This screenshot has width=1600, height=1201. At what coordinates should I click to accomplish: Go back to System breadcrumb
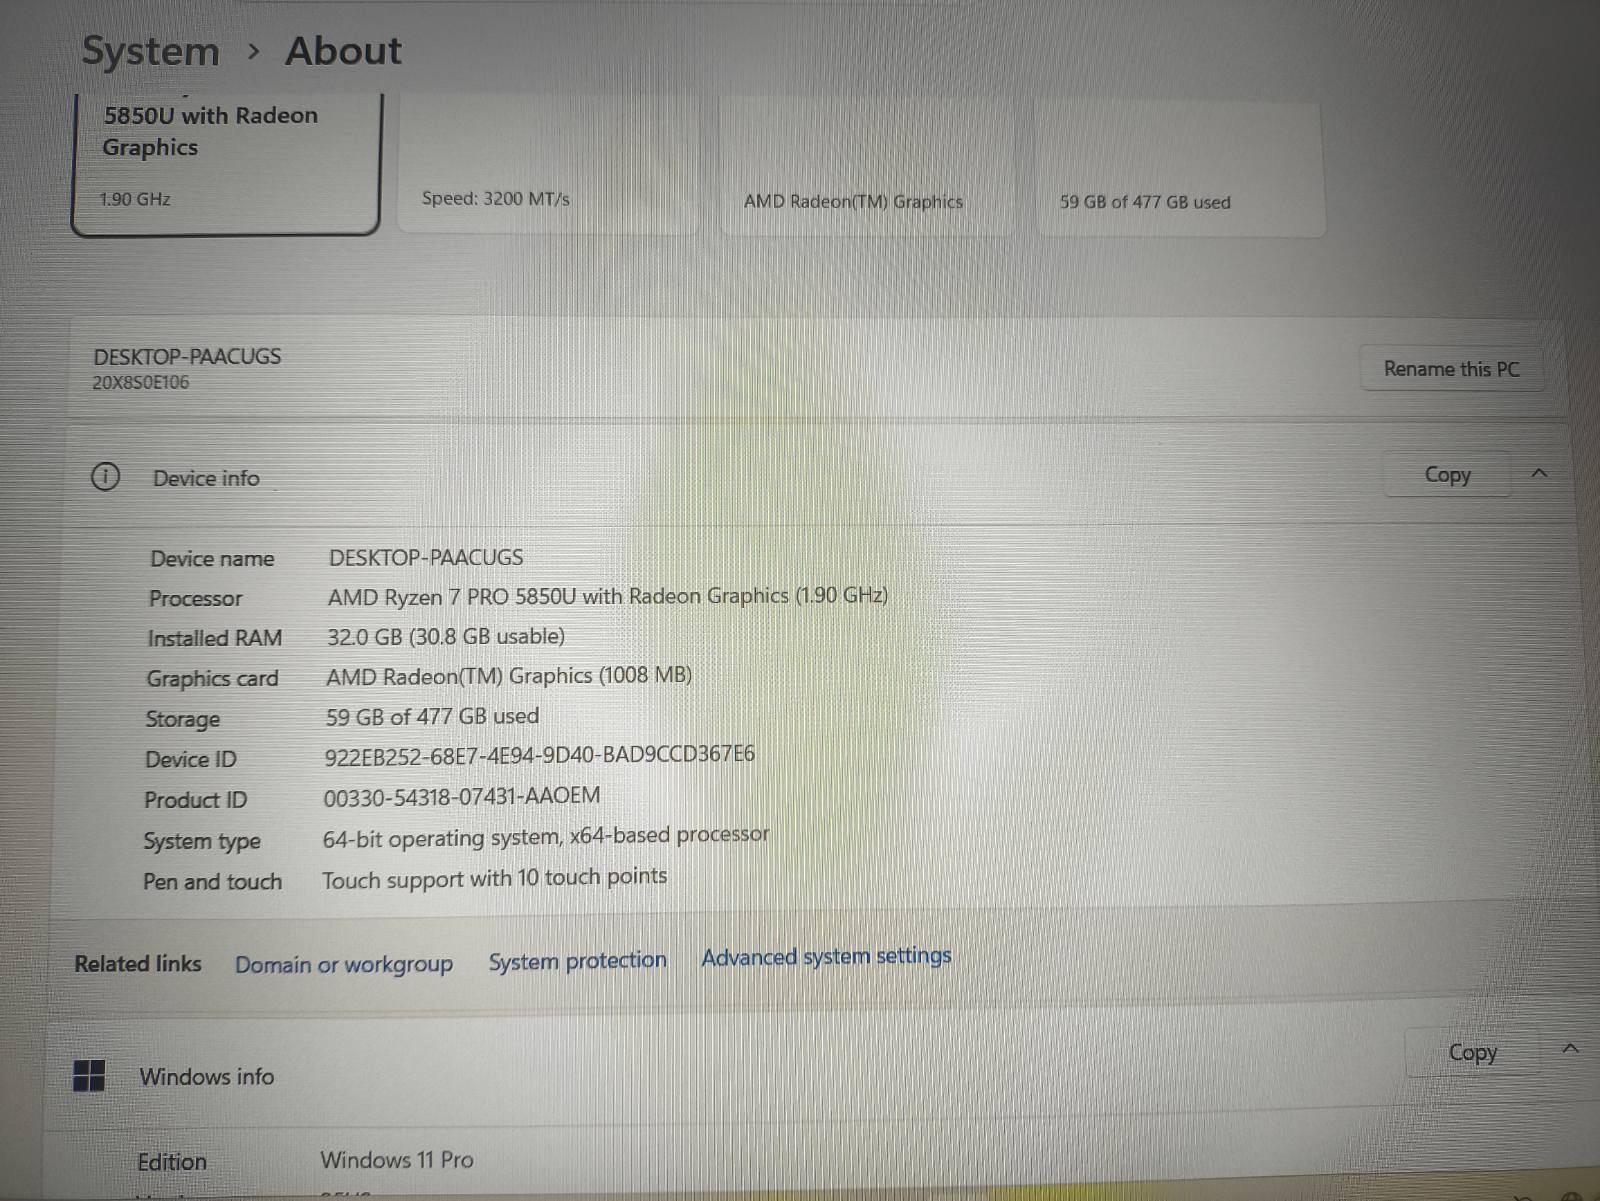[x=150, y=51]
